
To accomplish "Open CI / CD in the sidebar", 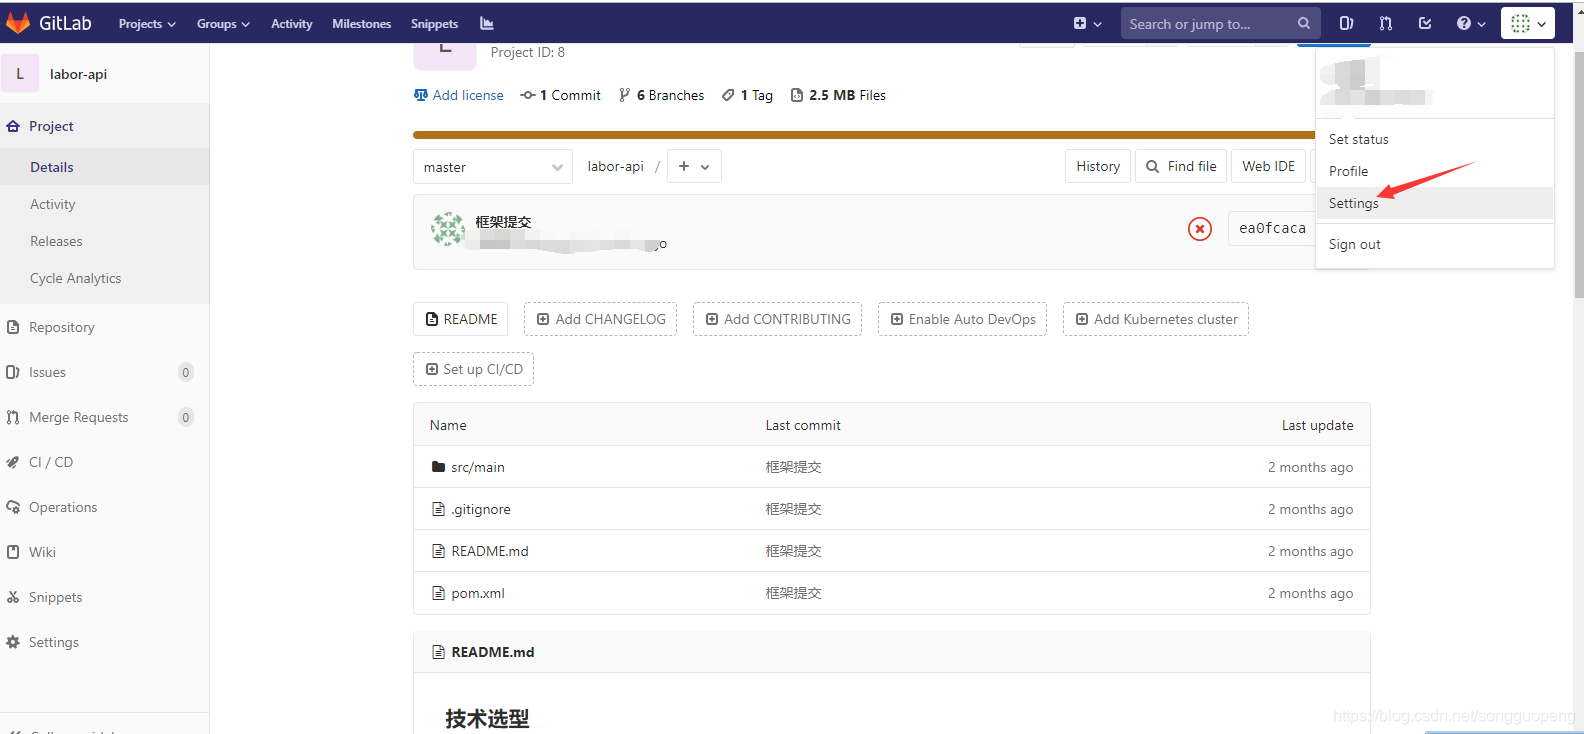I will click(x=104, y=462).
